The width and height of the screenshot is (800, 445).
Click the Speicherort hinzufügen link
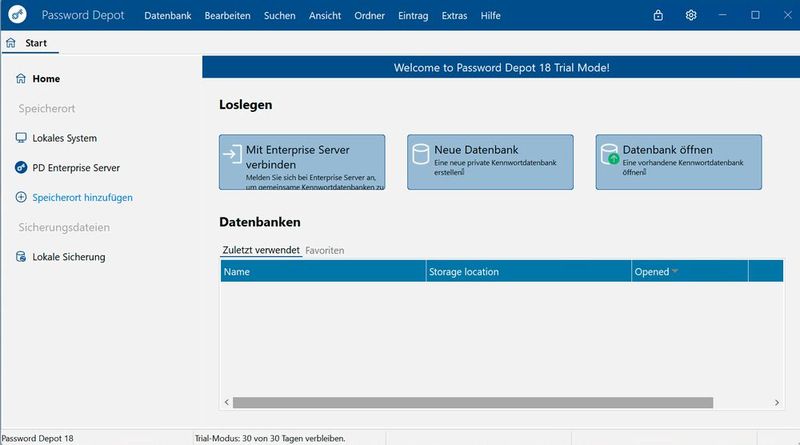click(83, 197)
